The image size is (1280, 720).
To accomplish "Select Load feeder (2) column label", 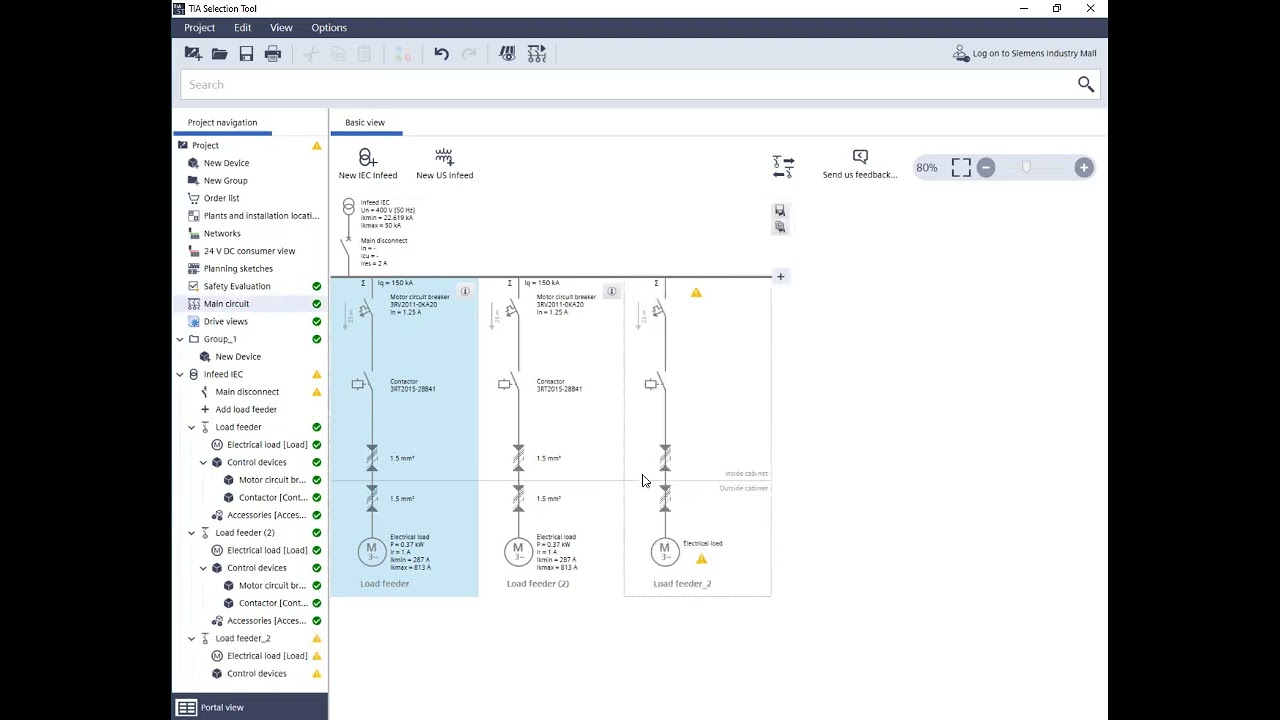I will [x=538, y=584].
